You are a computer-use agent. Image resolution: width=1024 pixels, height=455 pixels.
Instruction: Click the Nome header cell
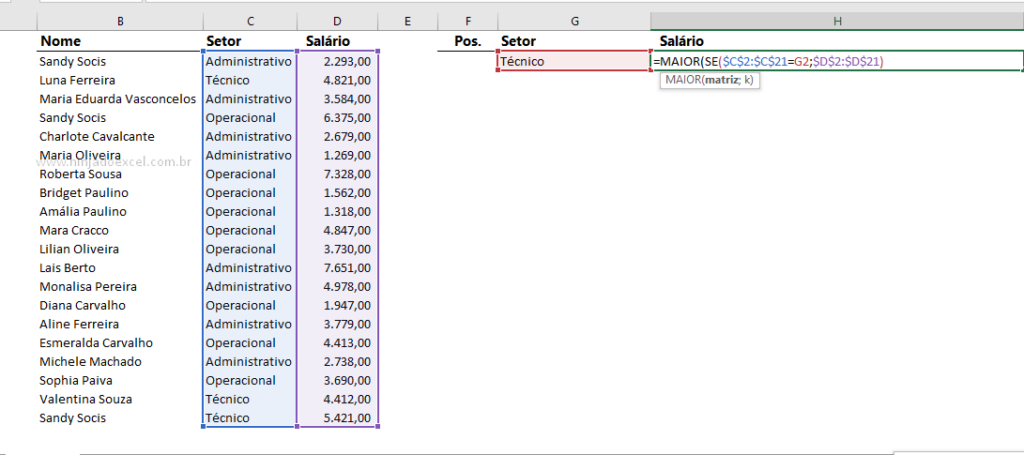[60, 41]
